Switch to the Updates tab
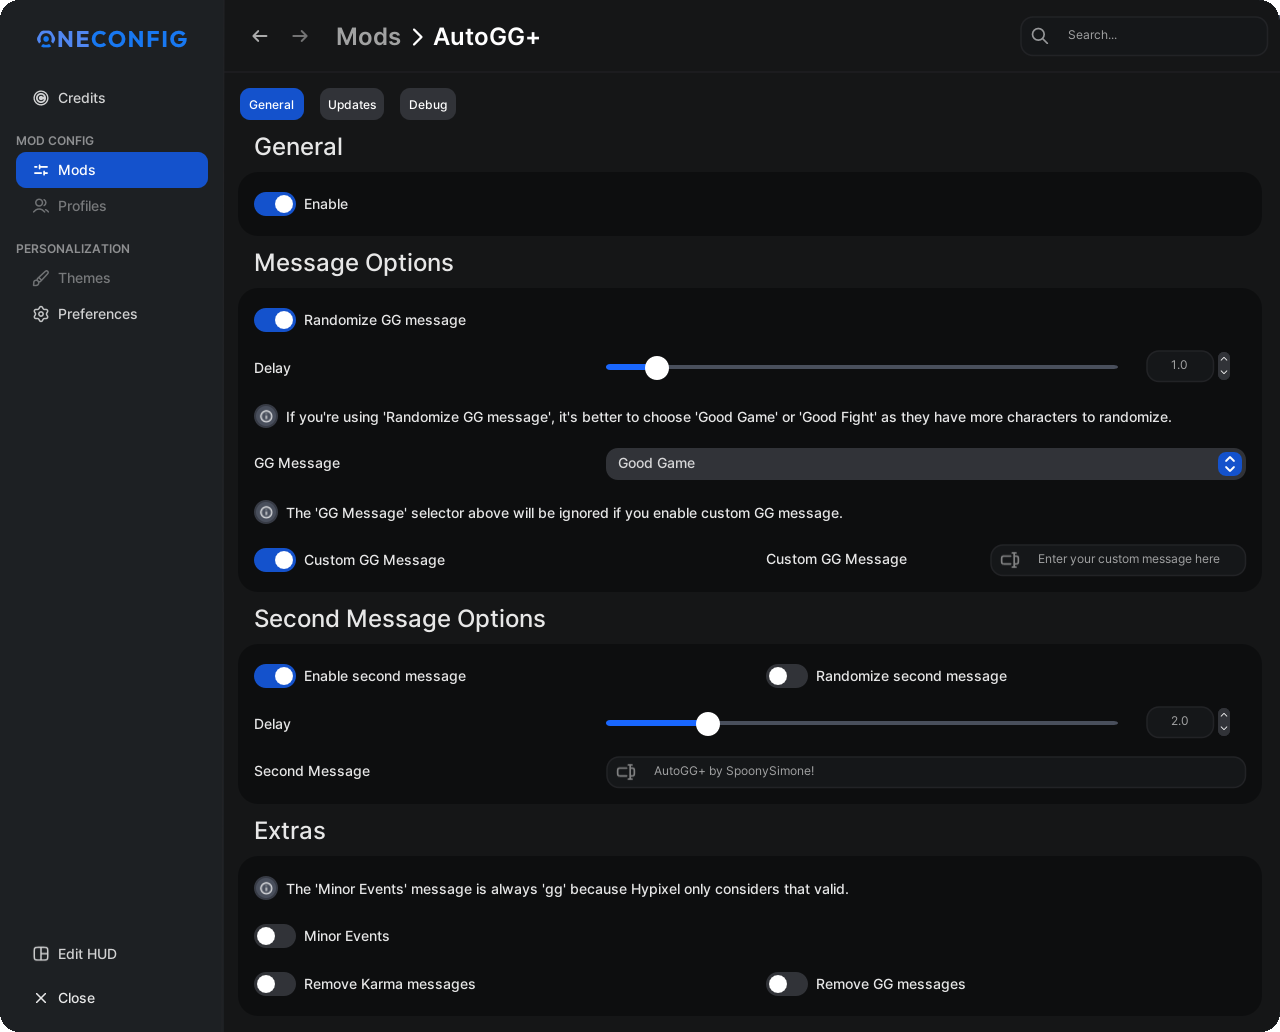Viewport: 1280px width, 1032px height. click(x=352, y=104)
